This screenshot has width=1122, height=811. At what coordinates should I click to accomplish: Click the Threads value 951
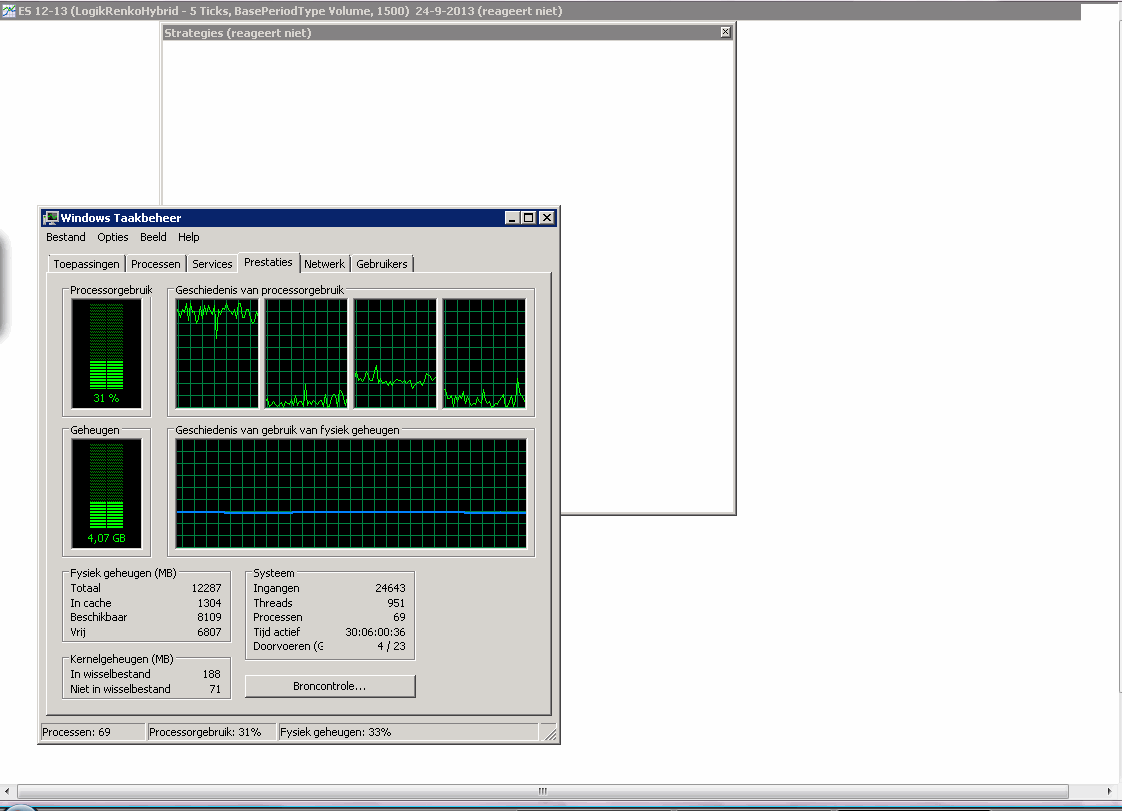[396, 603]
